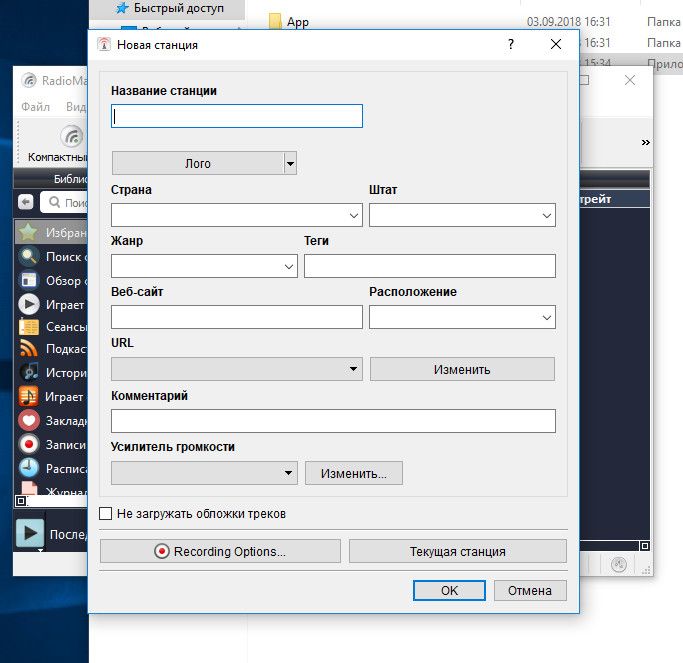Open the Файл menu
Screen dimensions: 683x663
click(35, 106)
